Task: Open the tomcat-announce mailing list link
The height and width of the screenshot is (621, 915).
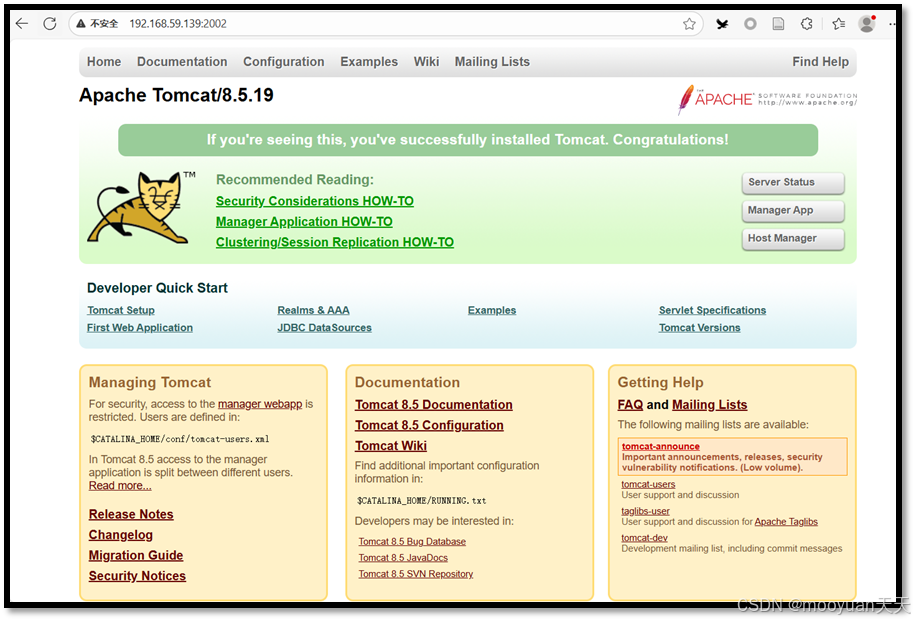Action: pos(661,446)
